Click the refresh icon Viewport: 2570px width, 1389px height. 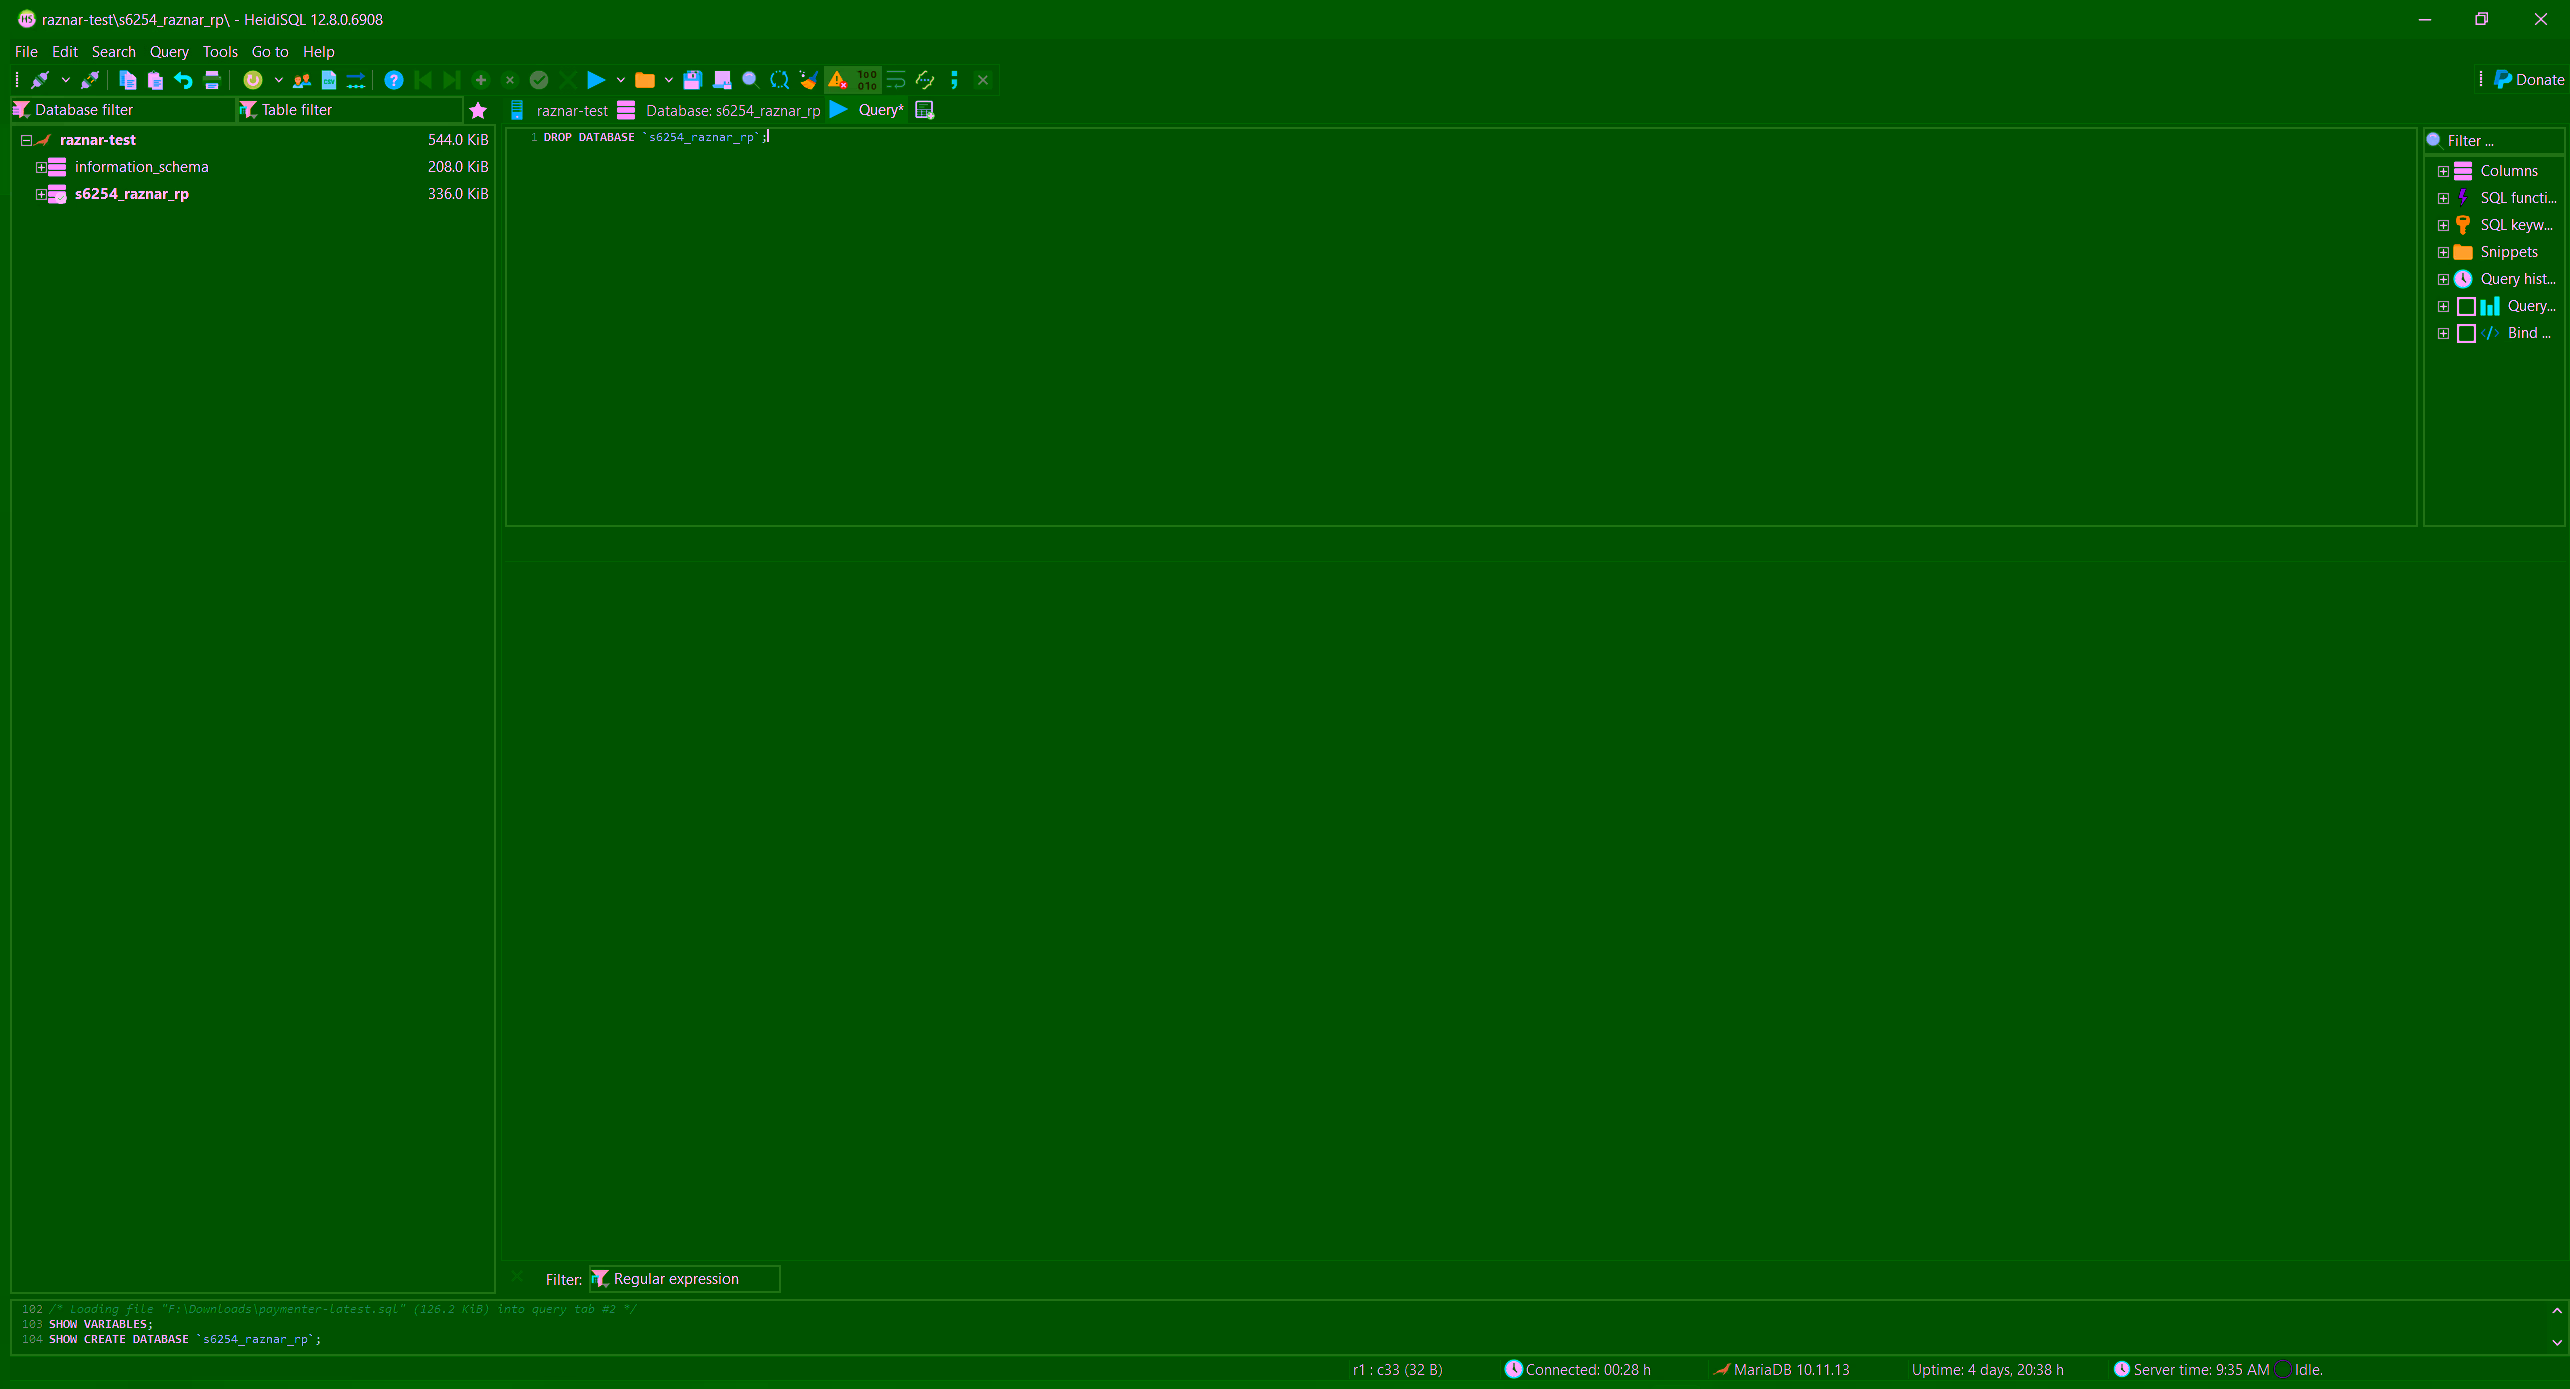pyautogui.click(x=253, y=80)
